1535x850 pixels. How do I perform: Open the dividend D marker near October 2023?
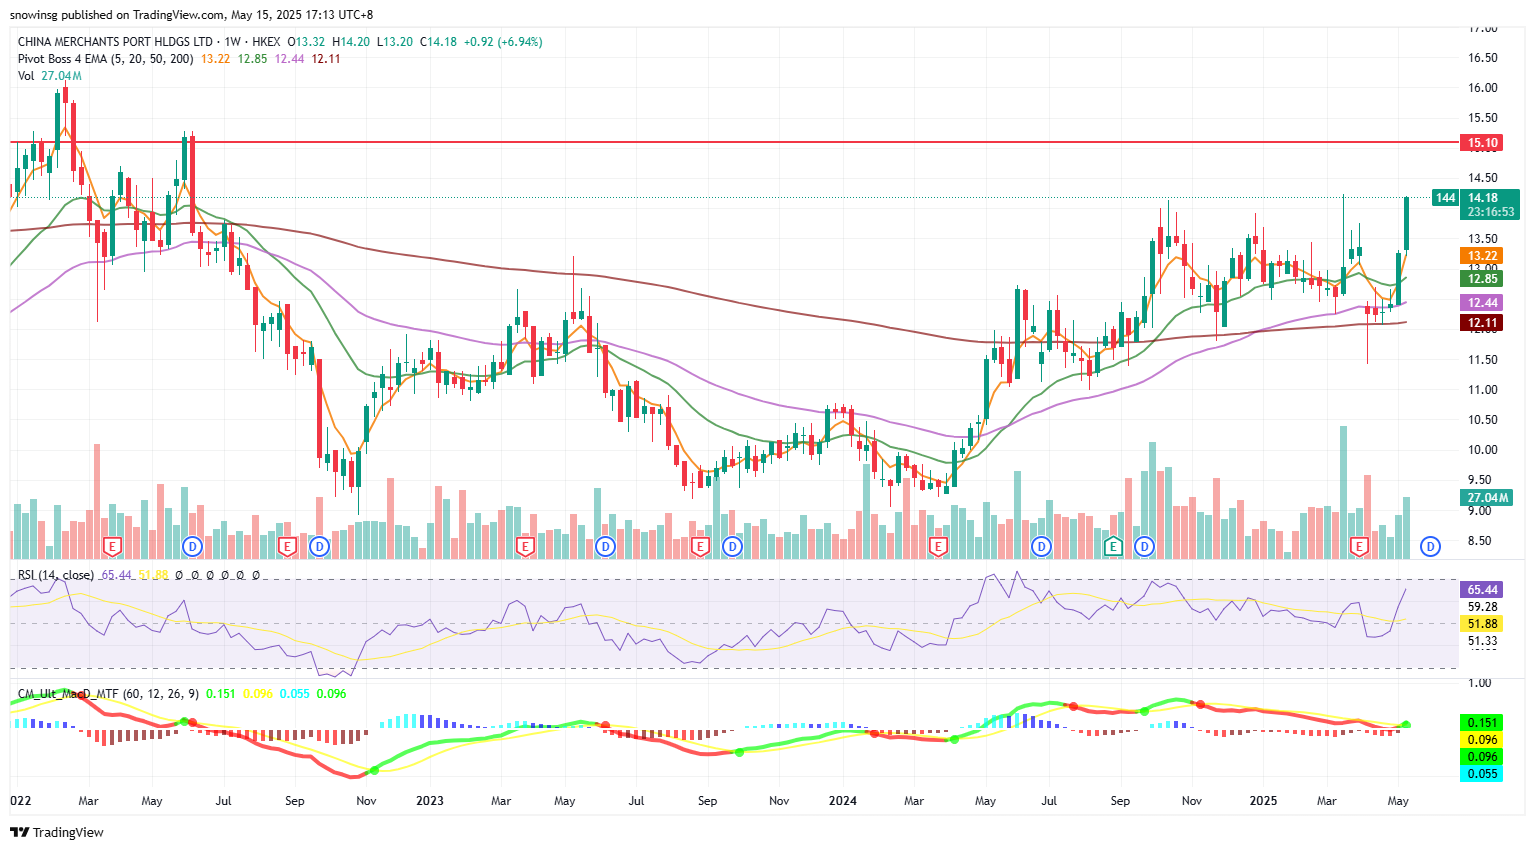[733, 546]
